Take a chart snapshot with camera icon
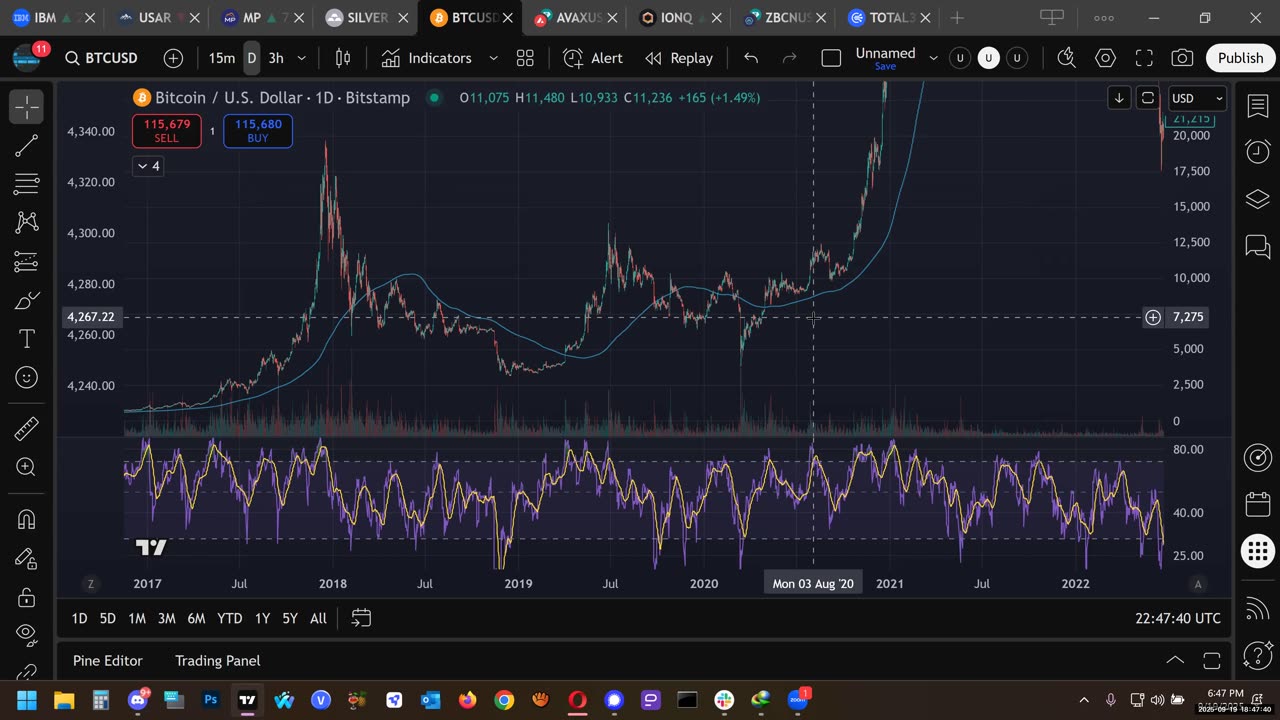This screenshot has width=1280, height=720. click(1182, 58)
